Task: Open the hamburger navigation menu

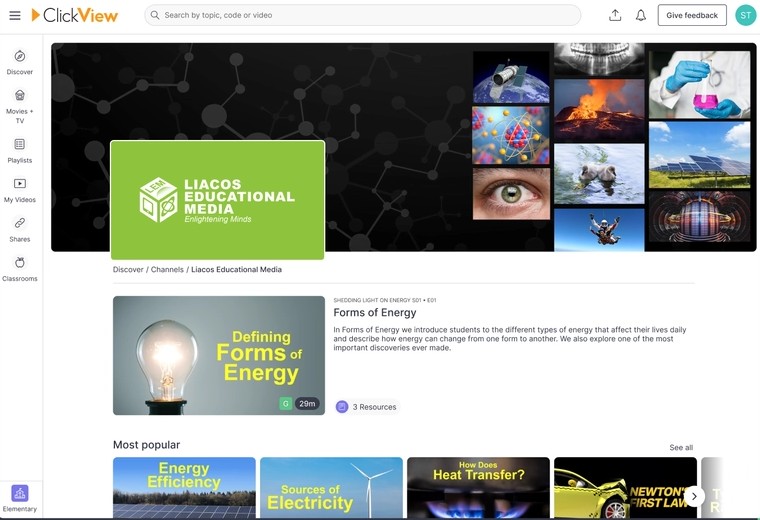Action: [15, 16]
